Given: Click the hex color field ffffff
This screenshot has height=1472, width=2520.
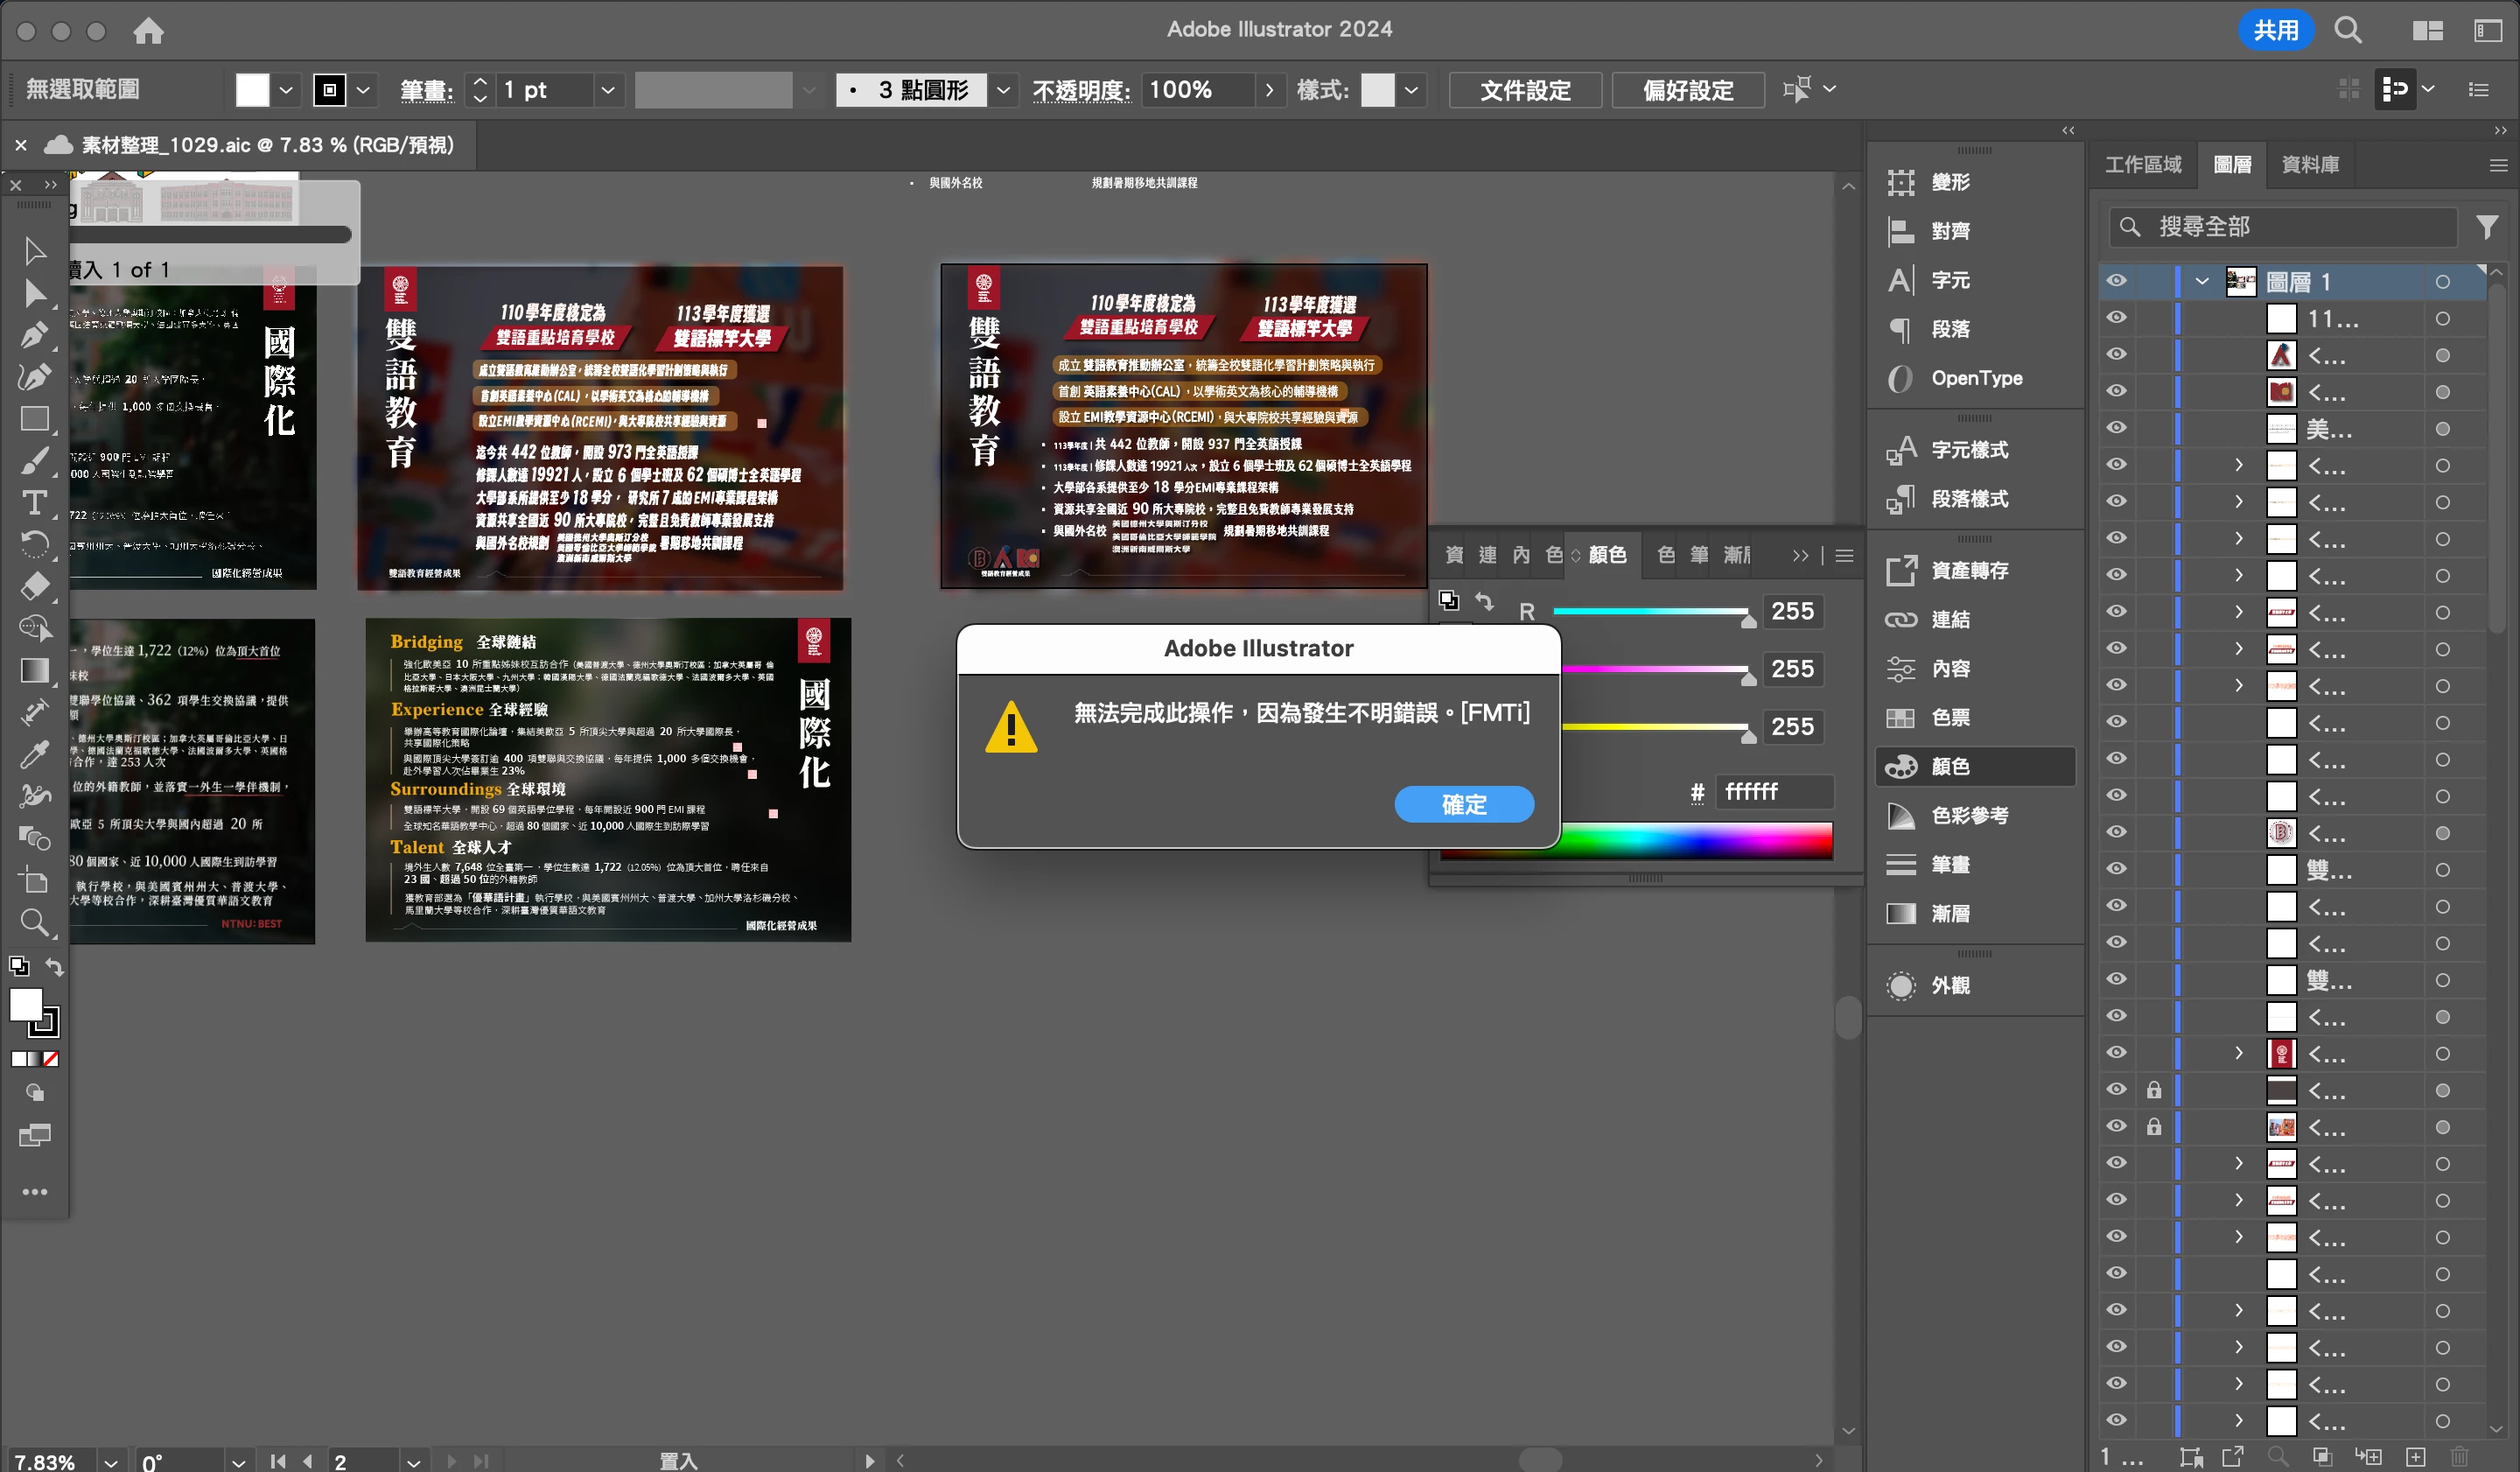Looking at the screenshot, I should click(1775, 792).
